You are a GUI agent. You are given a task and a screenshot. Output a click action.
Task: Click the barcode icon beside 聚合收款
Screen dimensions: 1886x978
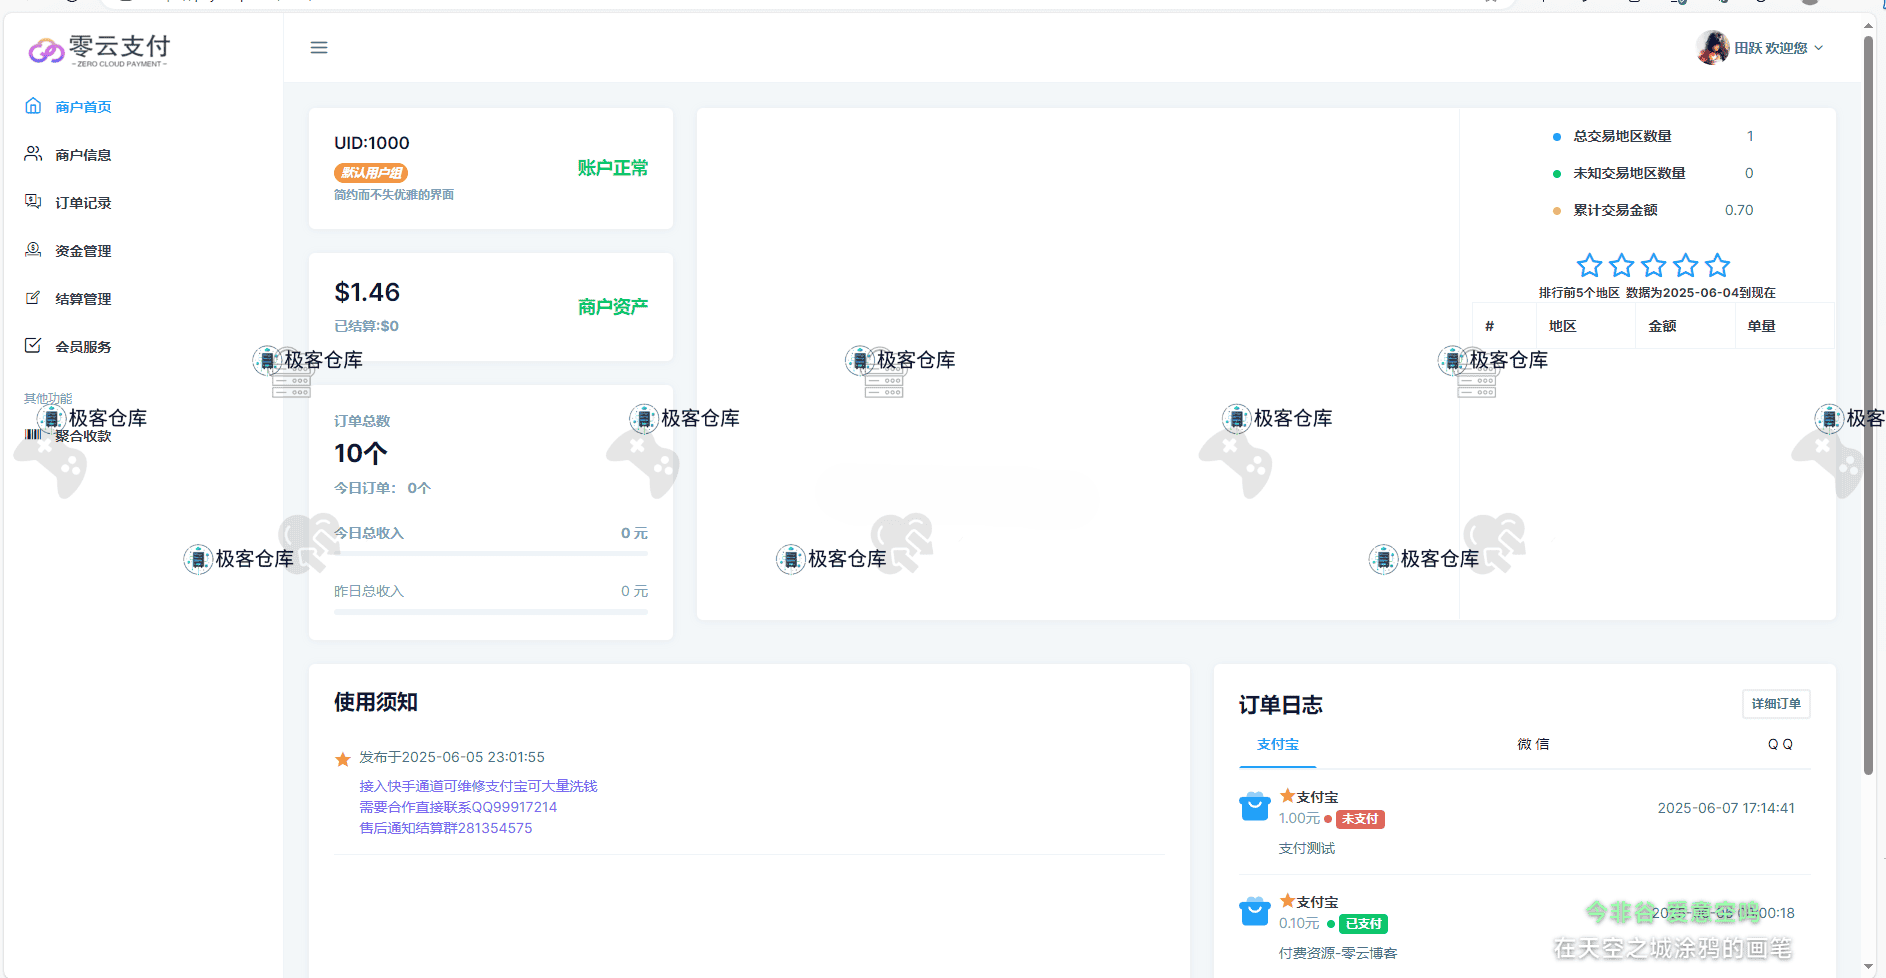33,435
